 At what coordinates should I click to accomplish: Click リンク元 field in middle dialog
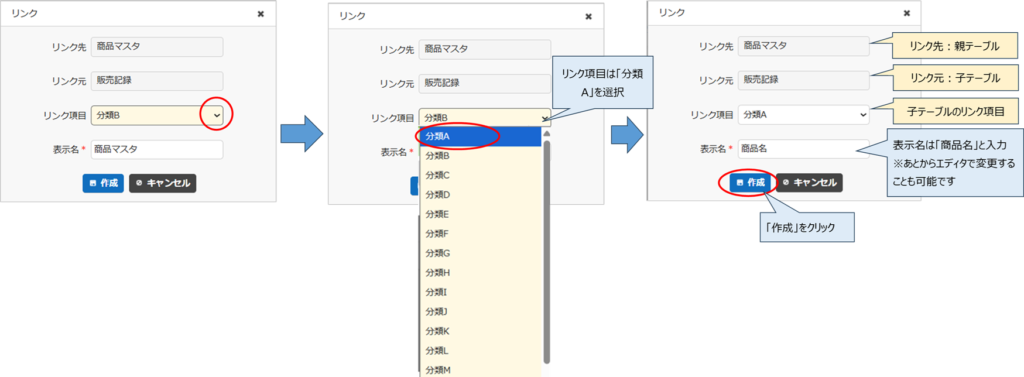click(x=485, y=83)
